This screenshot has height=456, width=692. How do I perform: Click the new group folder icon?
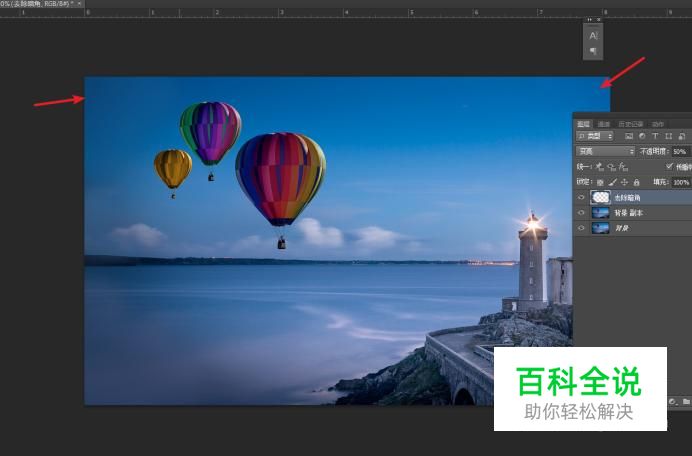(x=686, y=402)
